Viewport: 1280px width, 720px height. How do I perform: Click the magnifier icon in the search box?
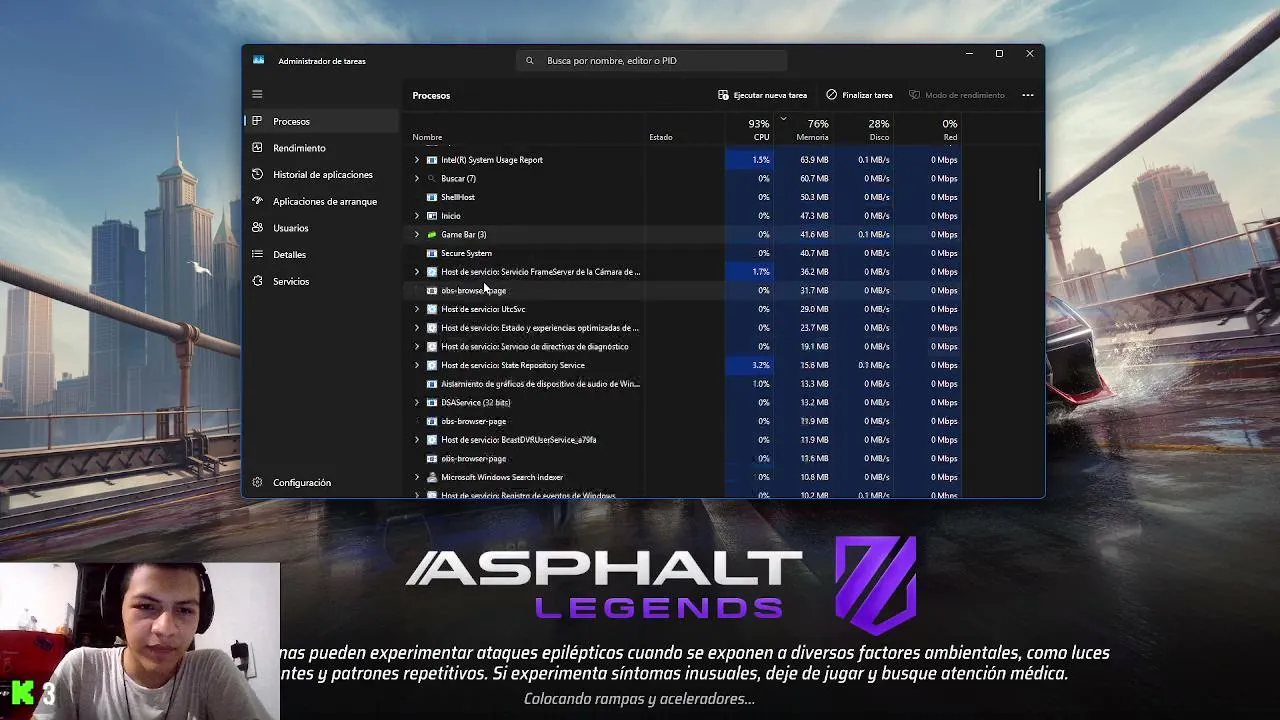pos(530,61)
